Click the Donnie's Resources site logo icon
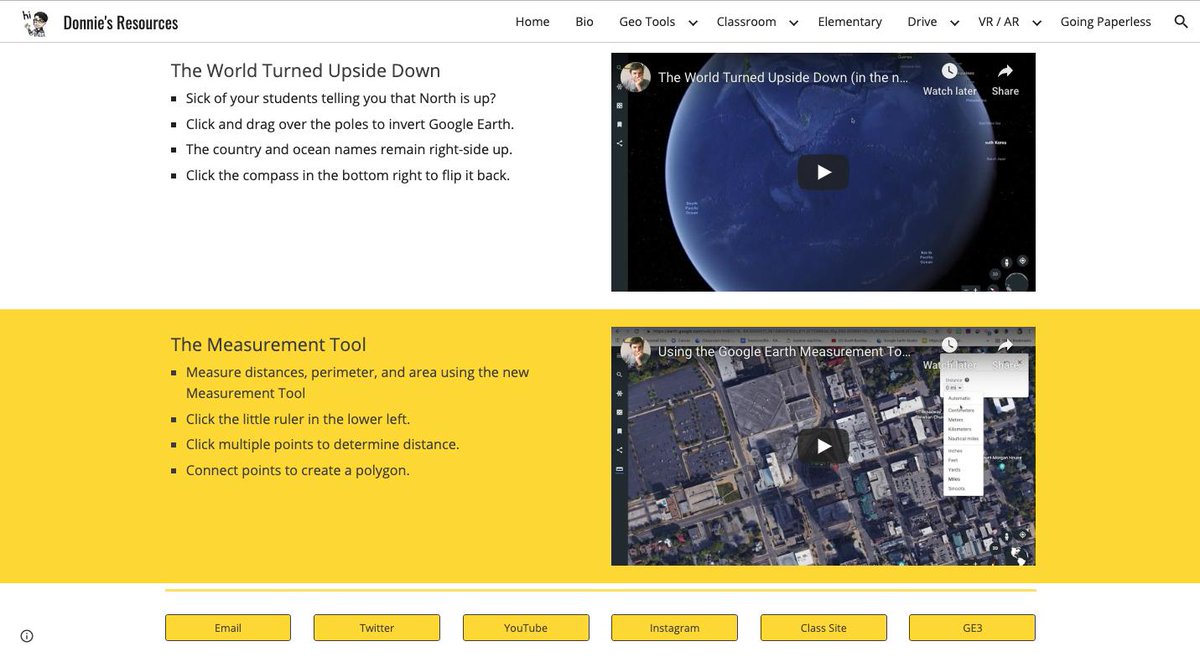The width and height of the screenshot is (1200, 662). [x=36, y=22]
